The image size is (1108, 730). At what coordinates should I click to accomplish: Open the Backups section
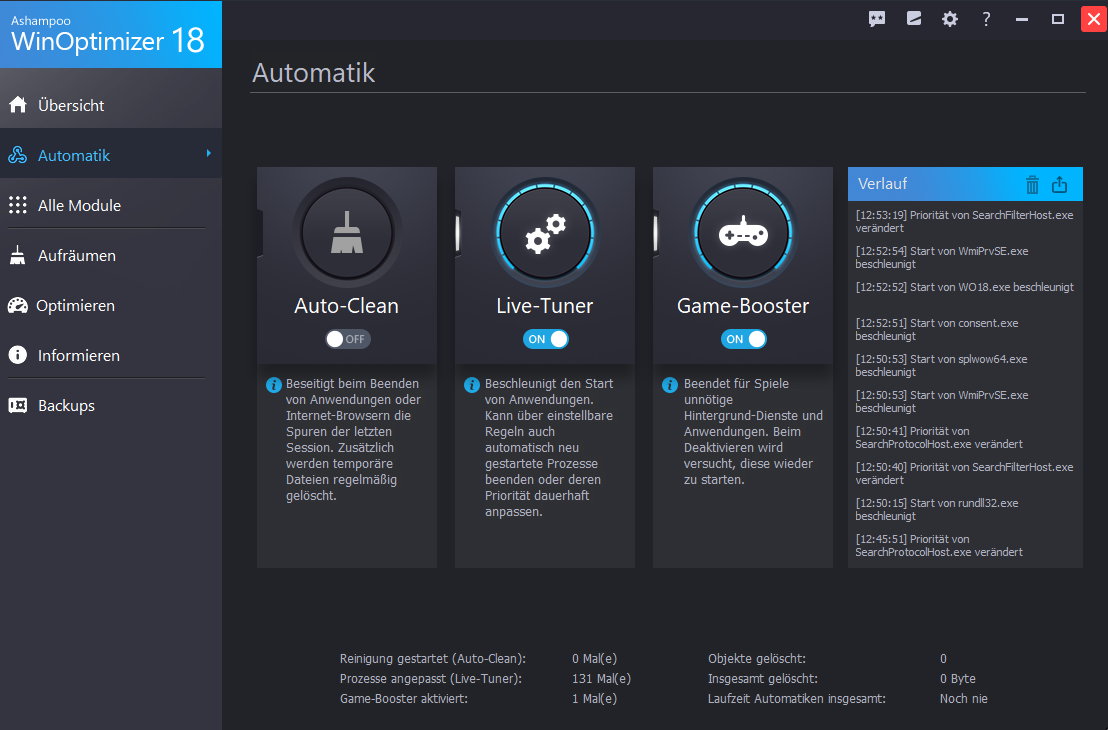[x=66, y=405]
